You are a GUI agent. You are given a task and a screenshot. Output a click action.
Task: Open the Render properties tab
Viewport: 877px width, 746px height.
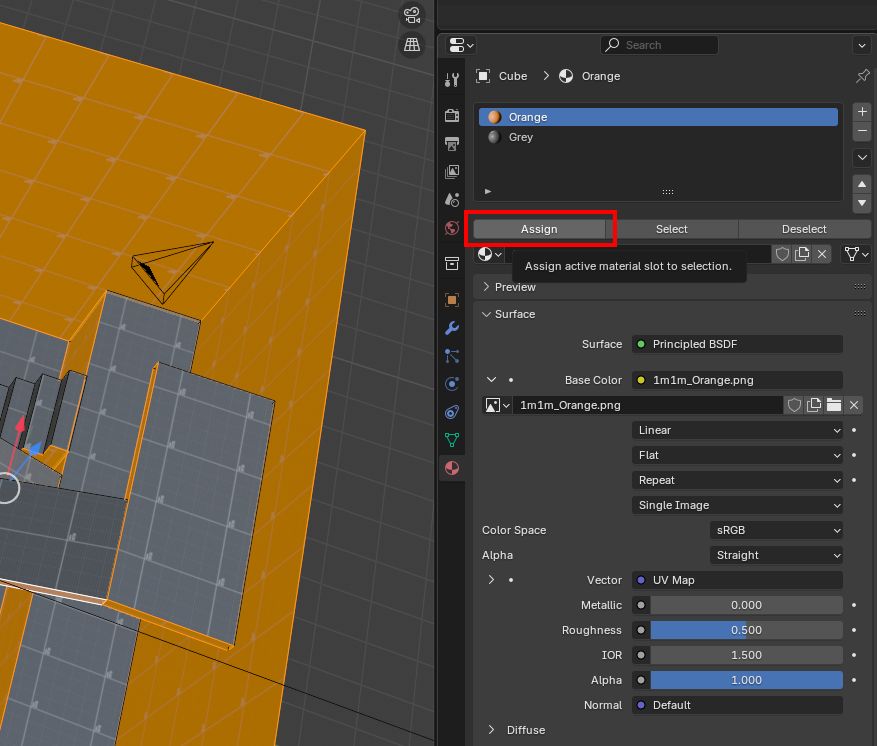click(452, 116)
